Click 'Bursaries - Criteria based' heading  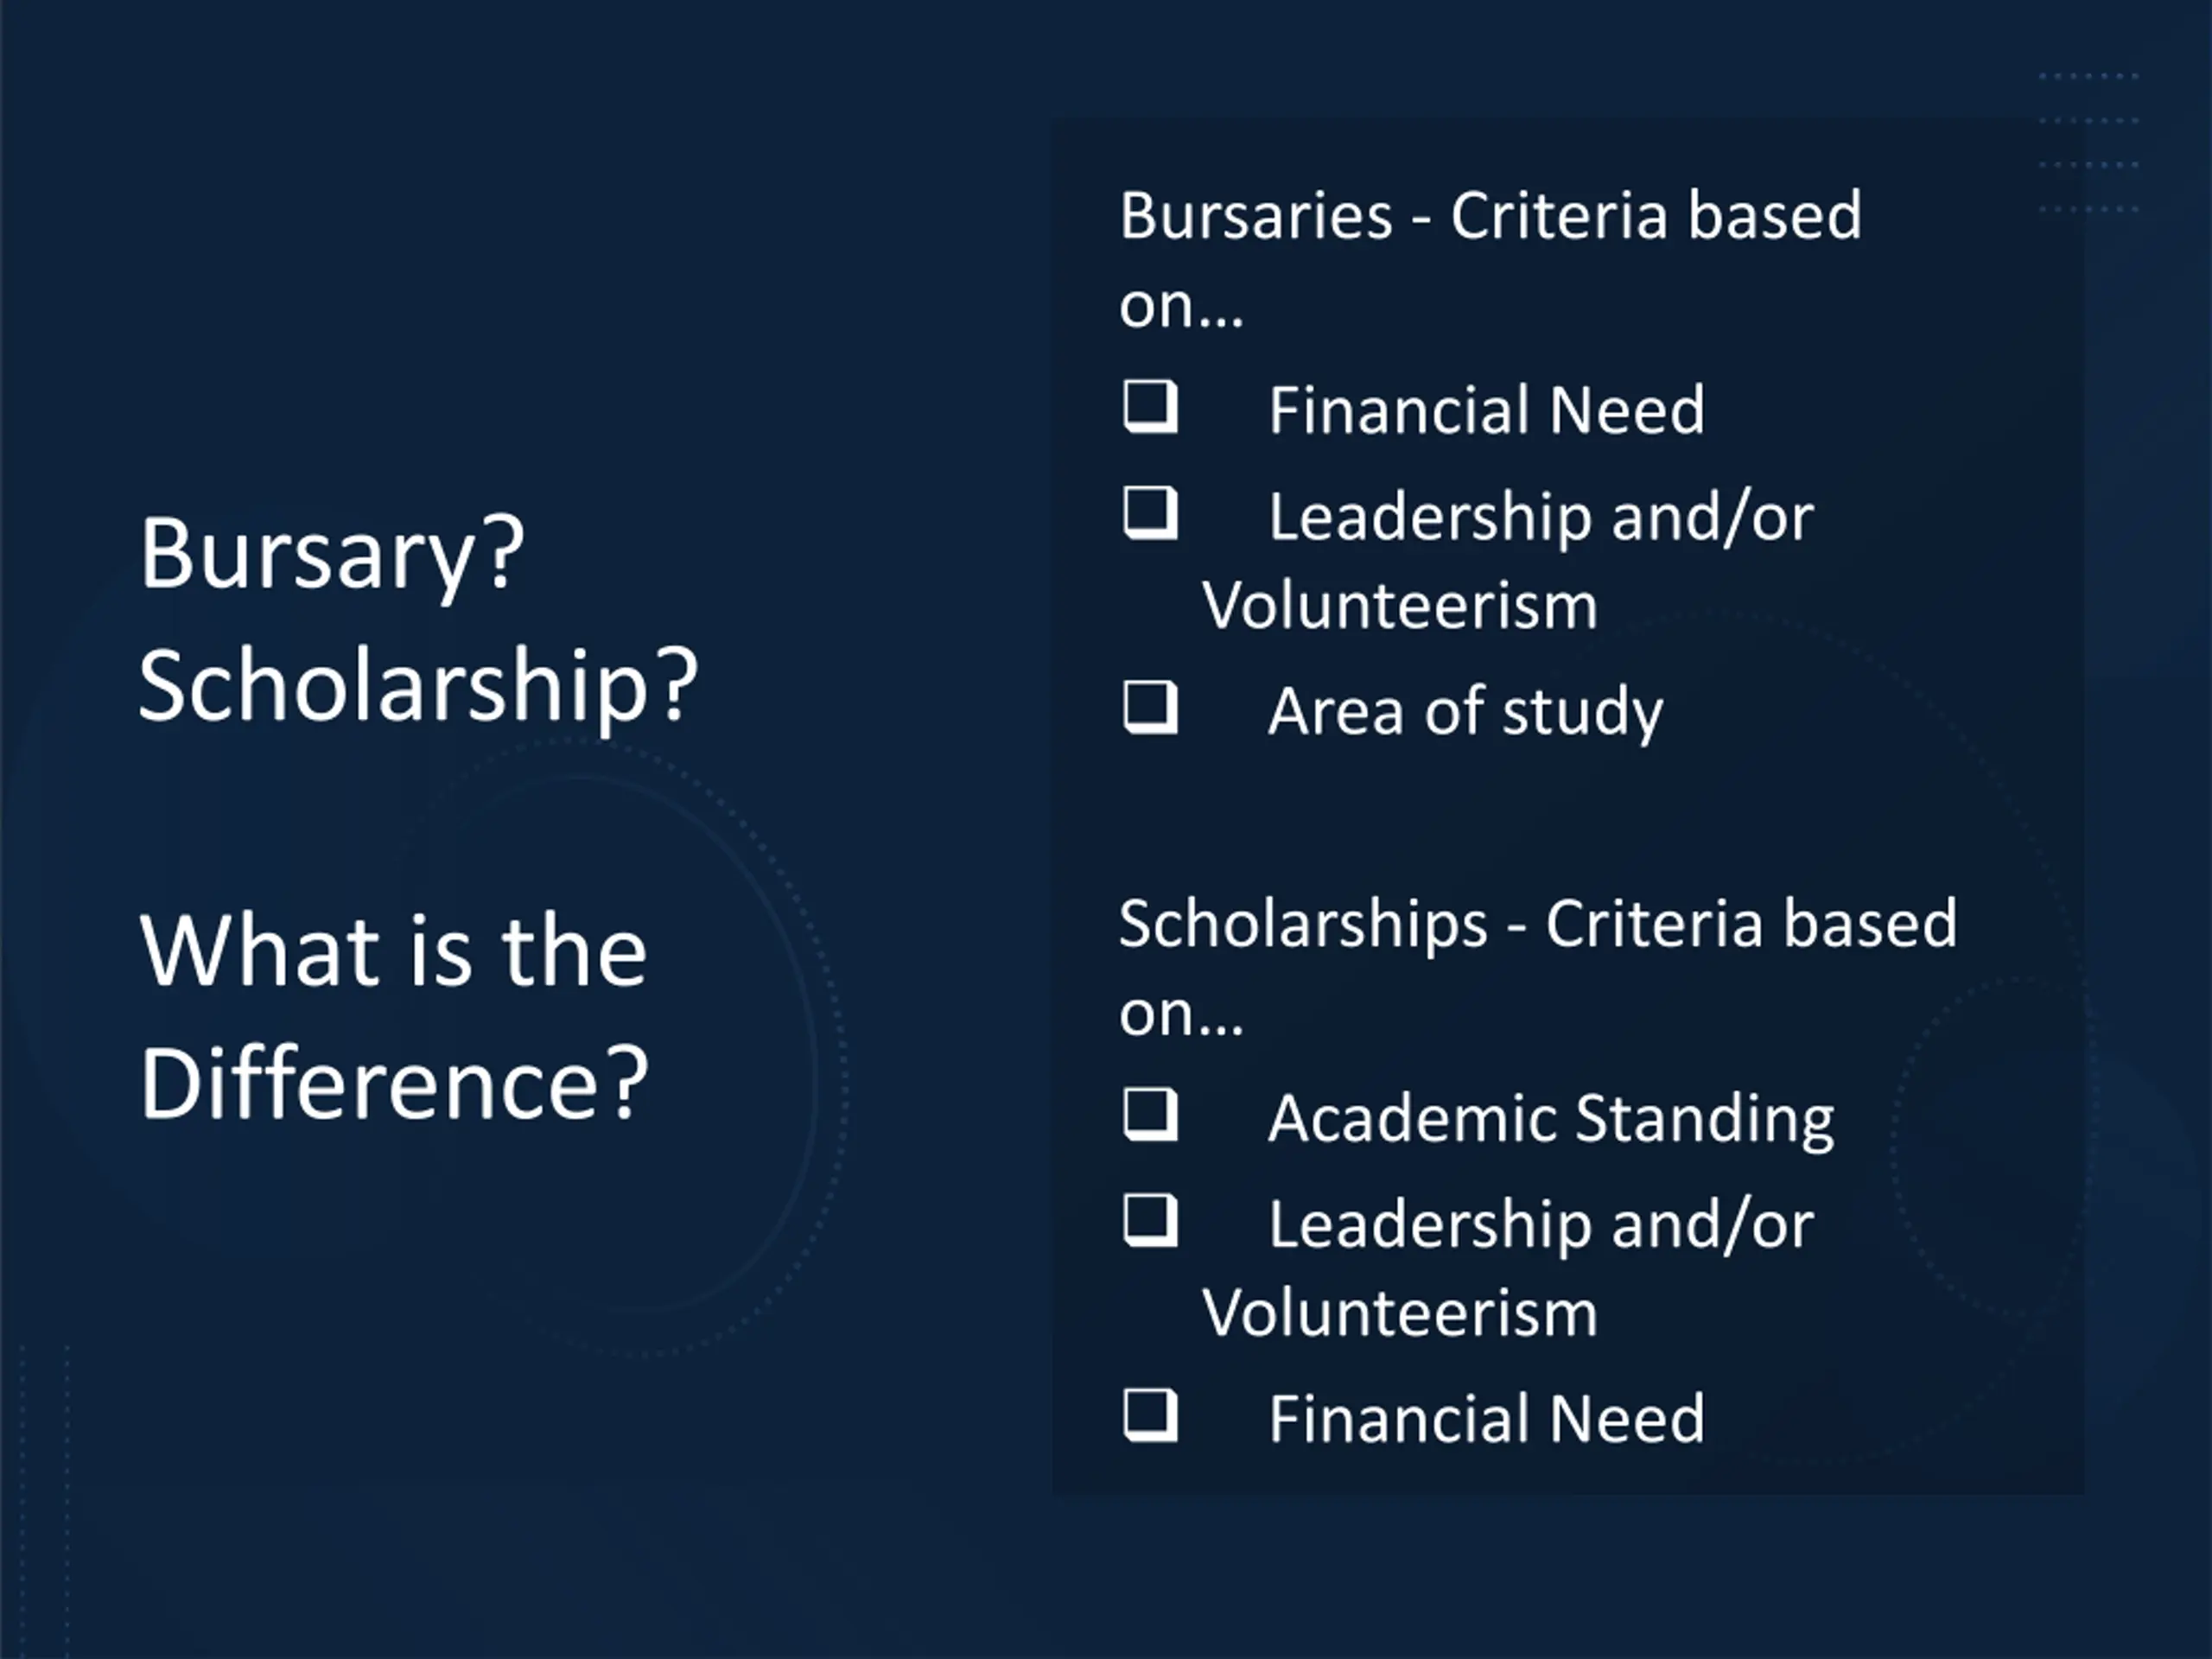(x=1490, y=215)
